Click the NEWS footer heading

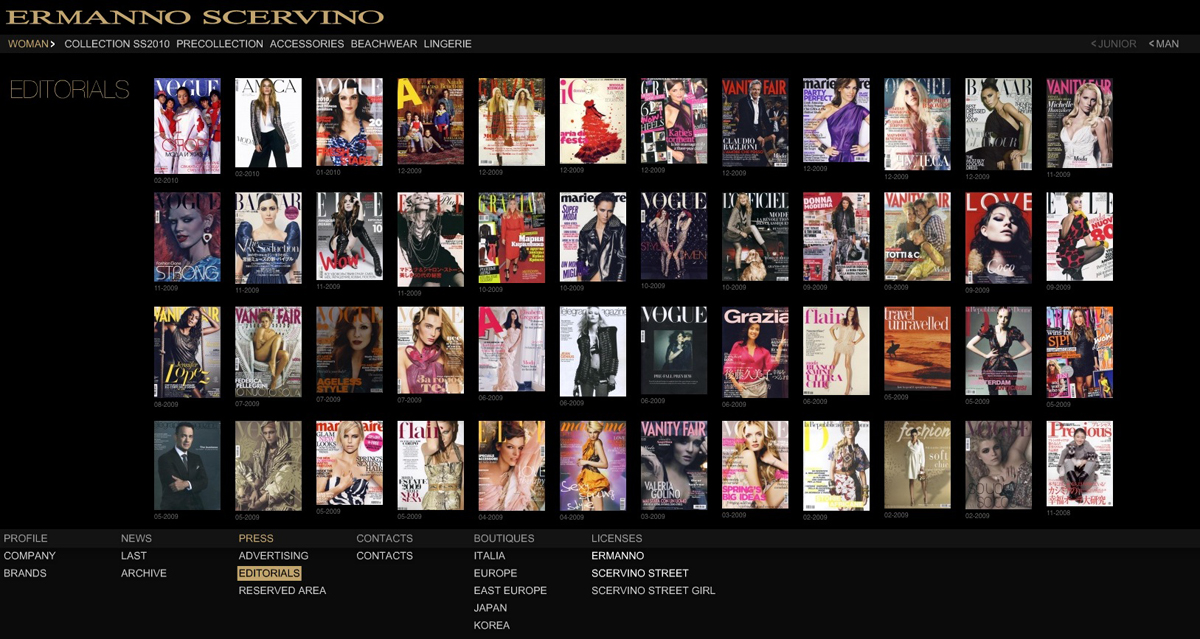click(x=137, y=538)
